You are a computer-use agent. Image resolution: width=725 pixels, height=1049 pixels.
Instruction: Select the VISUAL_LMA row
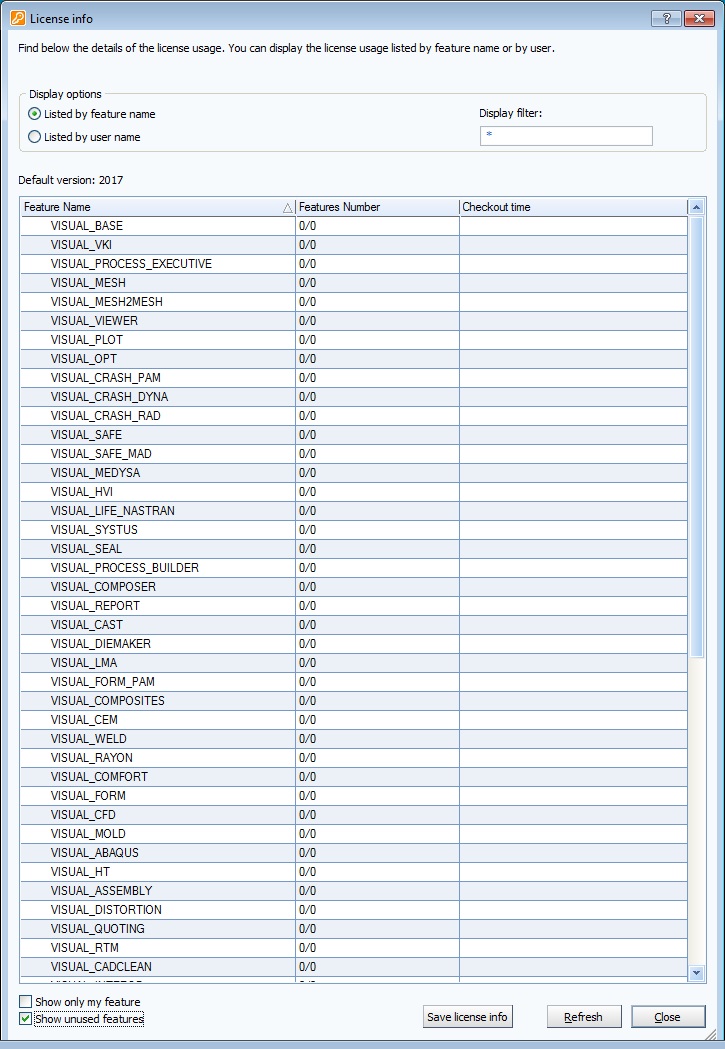click(x=354, y=663)
